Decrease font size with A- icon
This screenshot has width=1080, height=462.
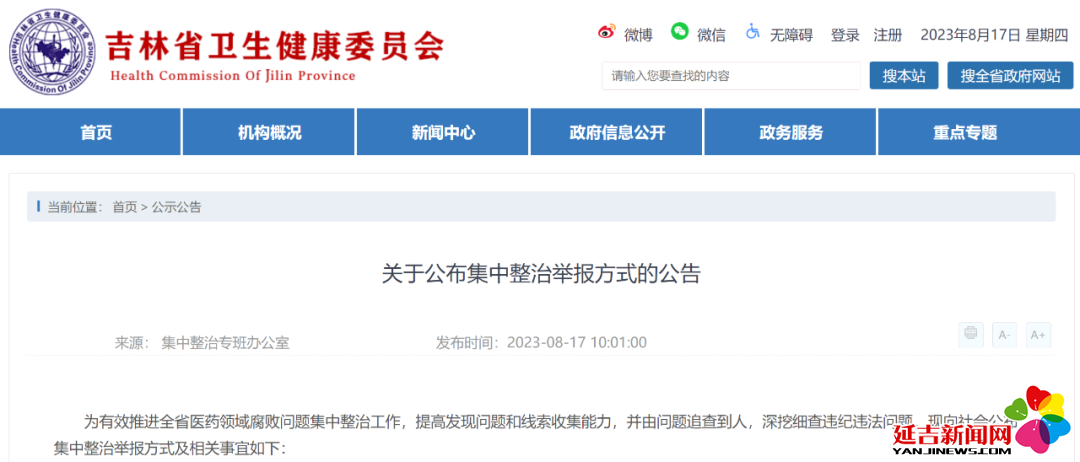point(1004,335)
